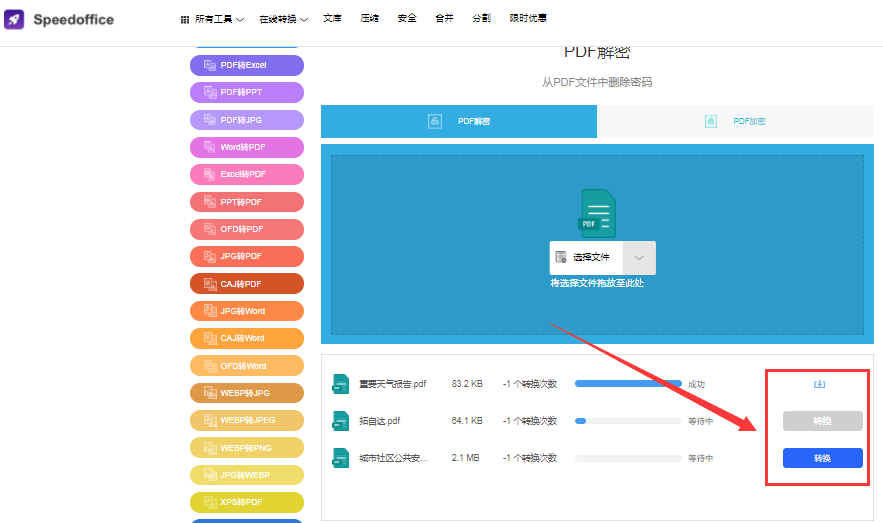The width and height of the screenshot is (883, 523).
Task: Click the 成功 status label
Action: (x=697, y=385)
